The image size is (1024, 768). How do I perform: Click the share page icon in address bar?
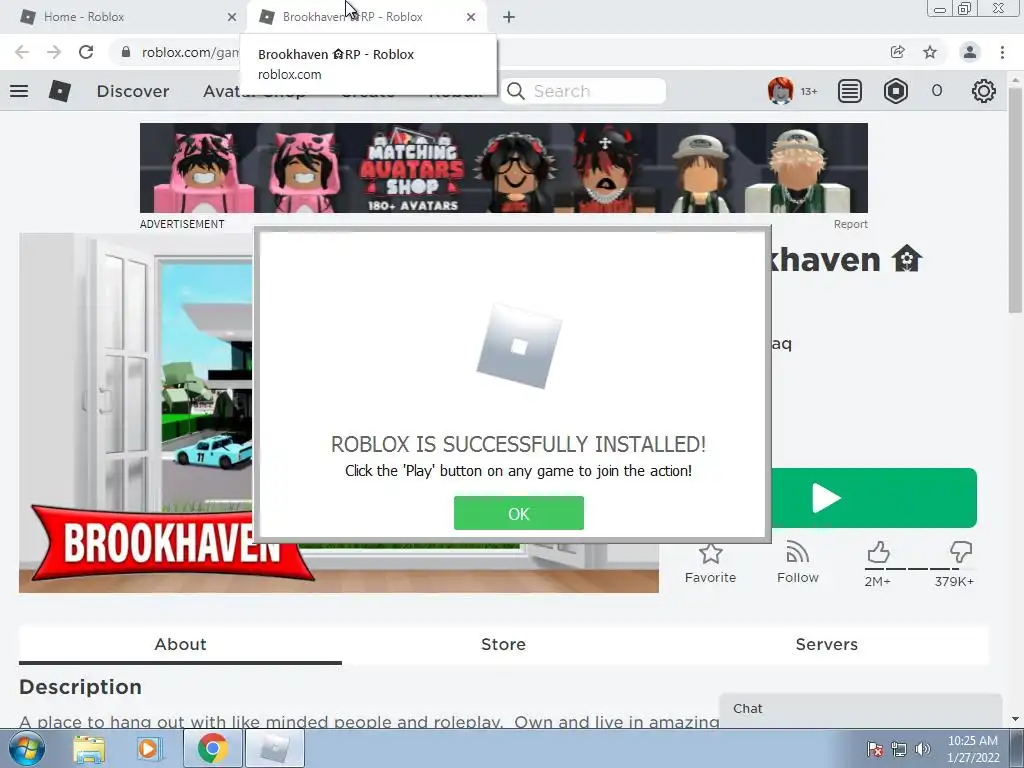(898, 52)
